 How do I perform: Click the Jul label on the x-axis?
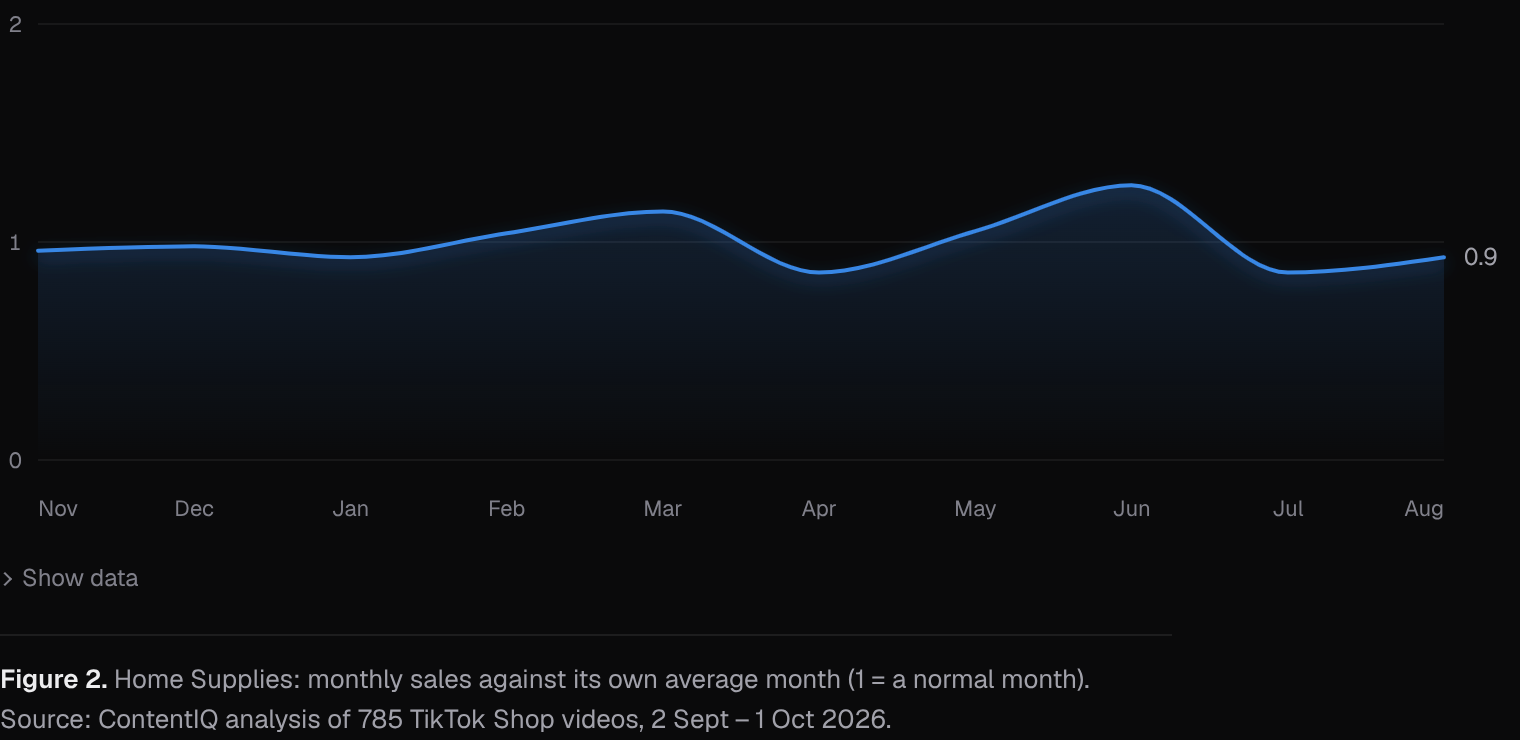1287,509
